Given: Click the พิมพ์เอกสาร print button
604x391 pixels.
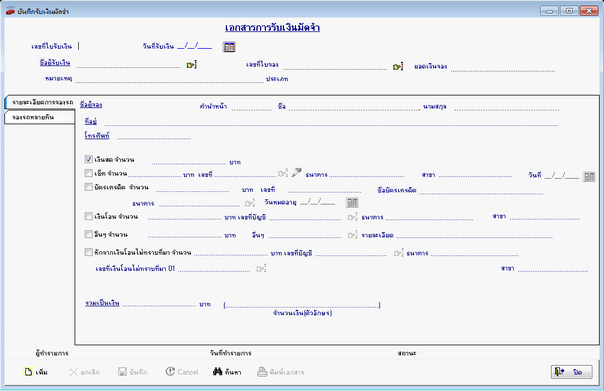Looking at the screenshot, I should [x=281, y=372].
